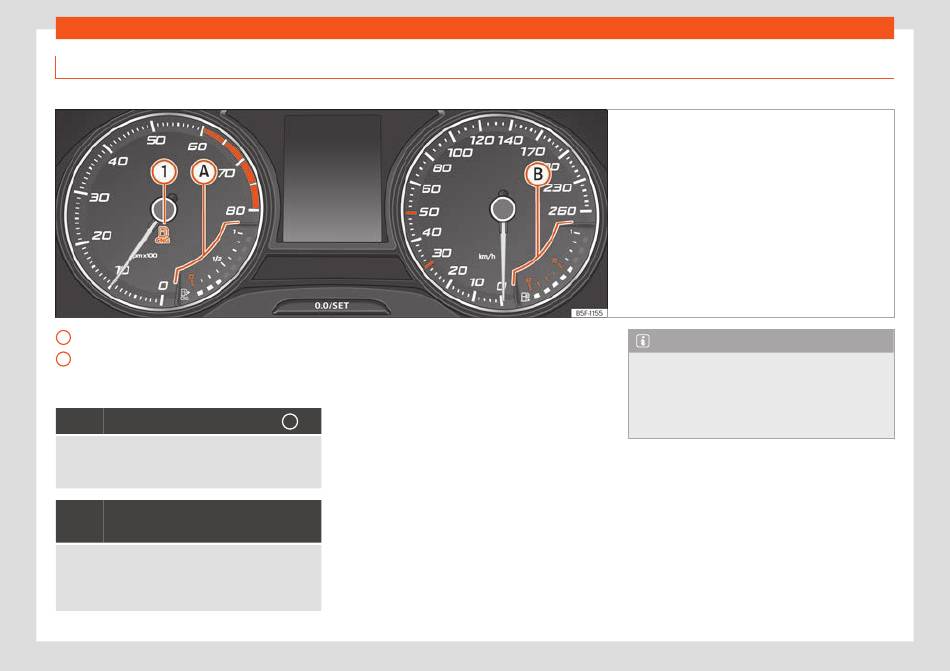950x671 pixels.
Task: Click the orange CNG warning lamp icon
Action: tap(163, 235)
